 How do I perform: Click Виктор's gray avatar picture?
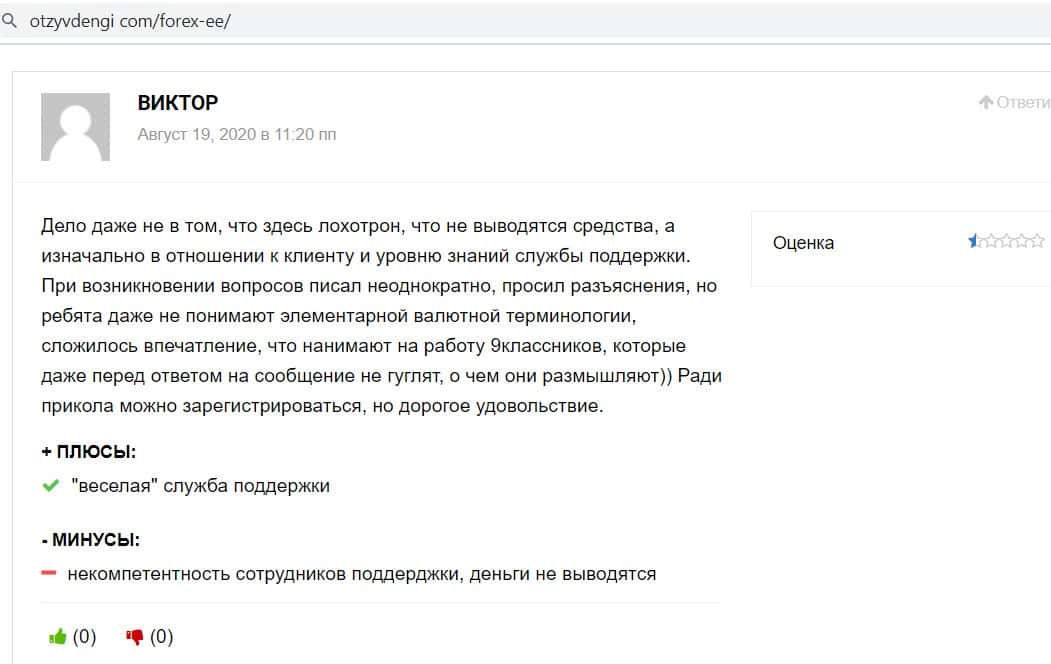click(x=75, y=127)
